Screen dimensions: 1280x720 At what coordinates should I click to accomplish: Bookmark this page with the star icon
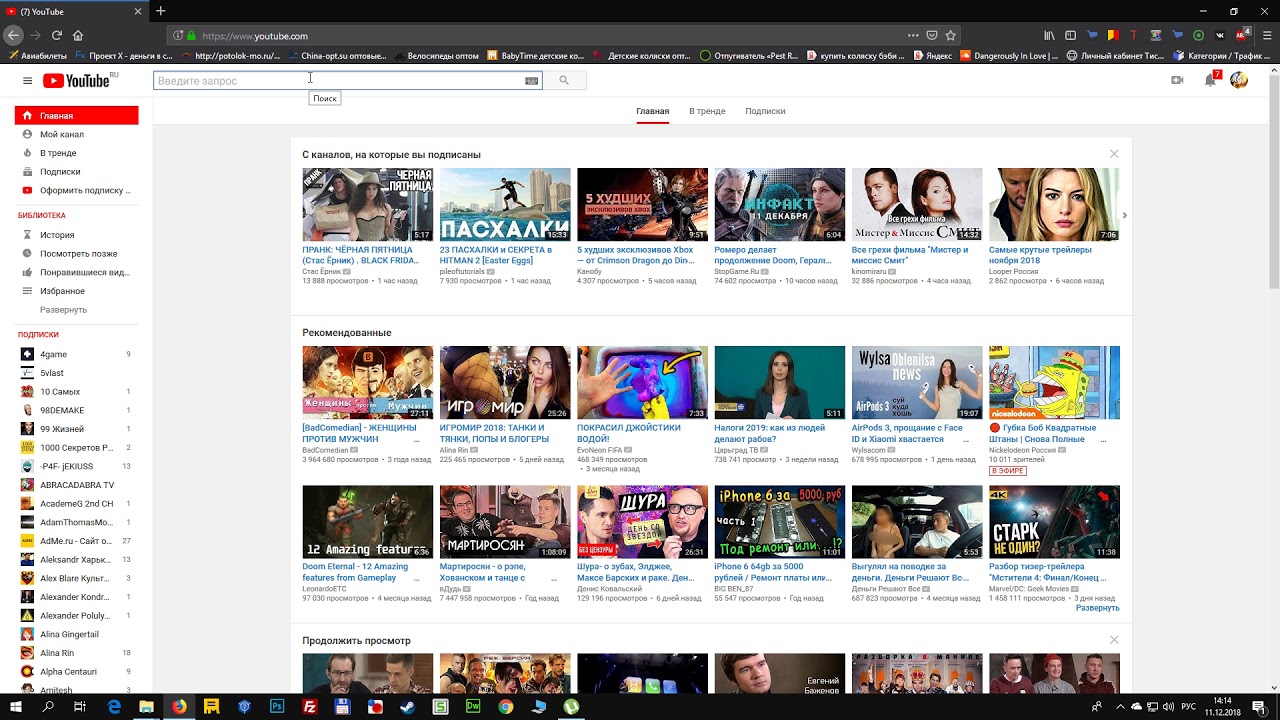(950, 35)
